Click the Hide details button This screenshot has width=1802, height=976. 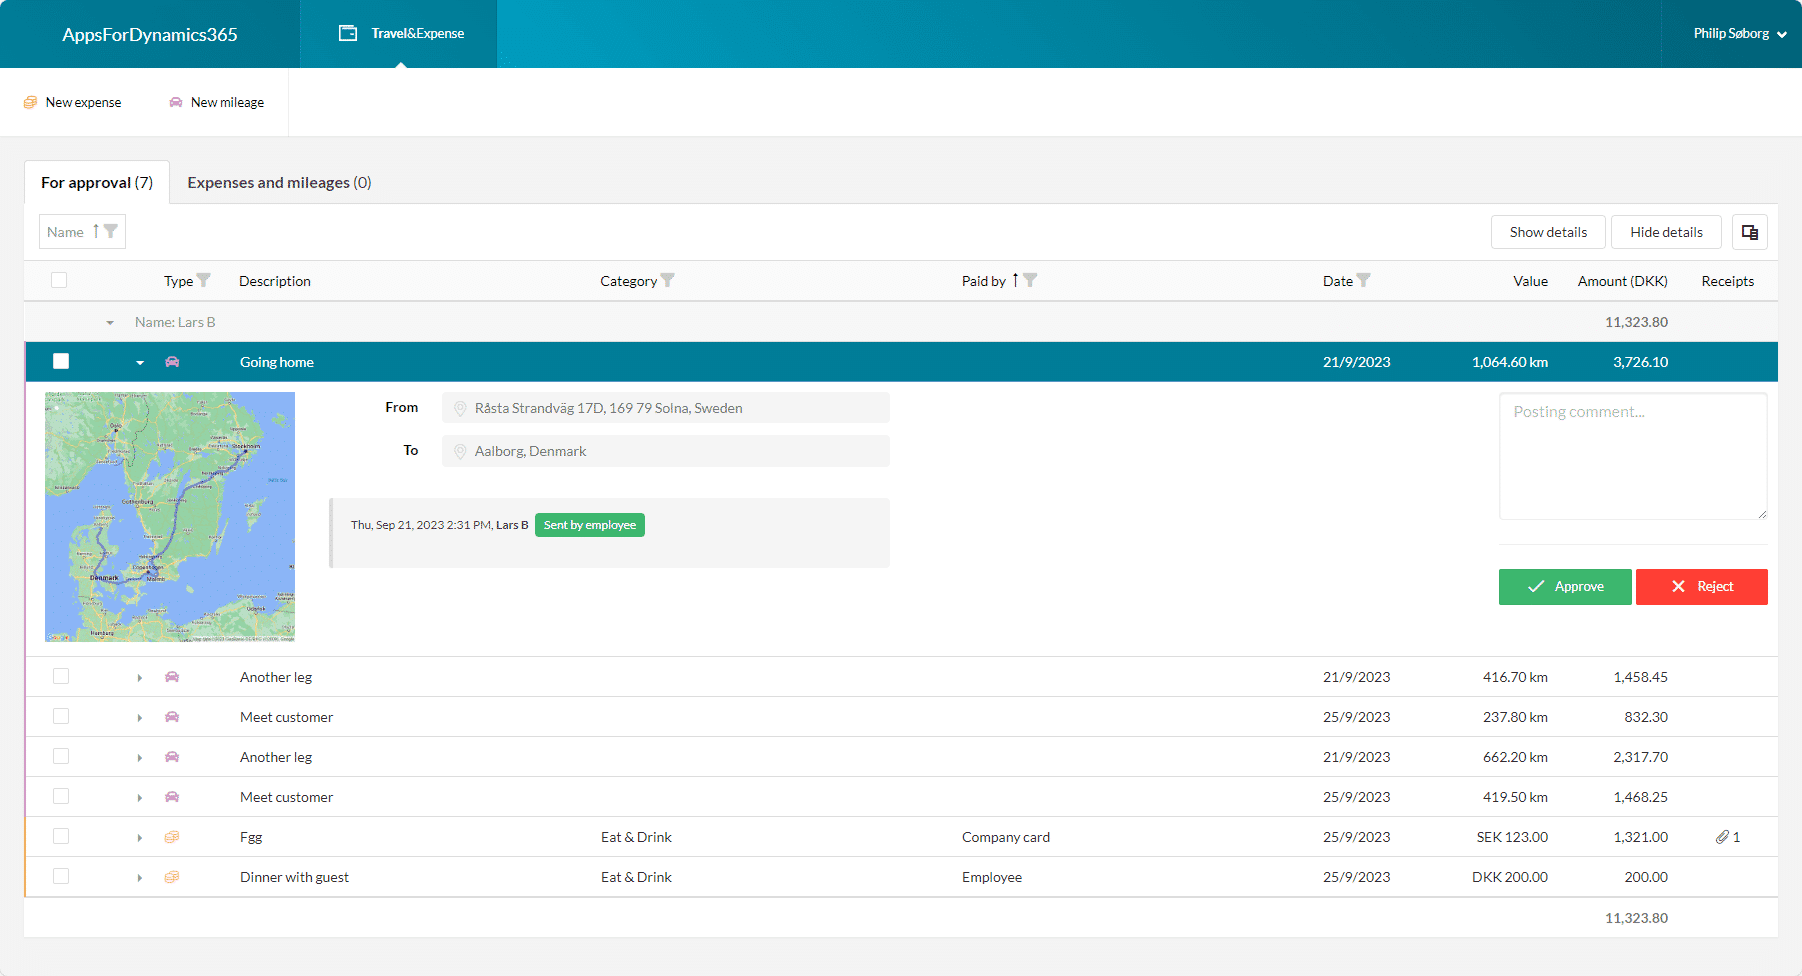point(1666,232)
